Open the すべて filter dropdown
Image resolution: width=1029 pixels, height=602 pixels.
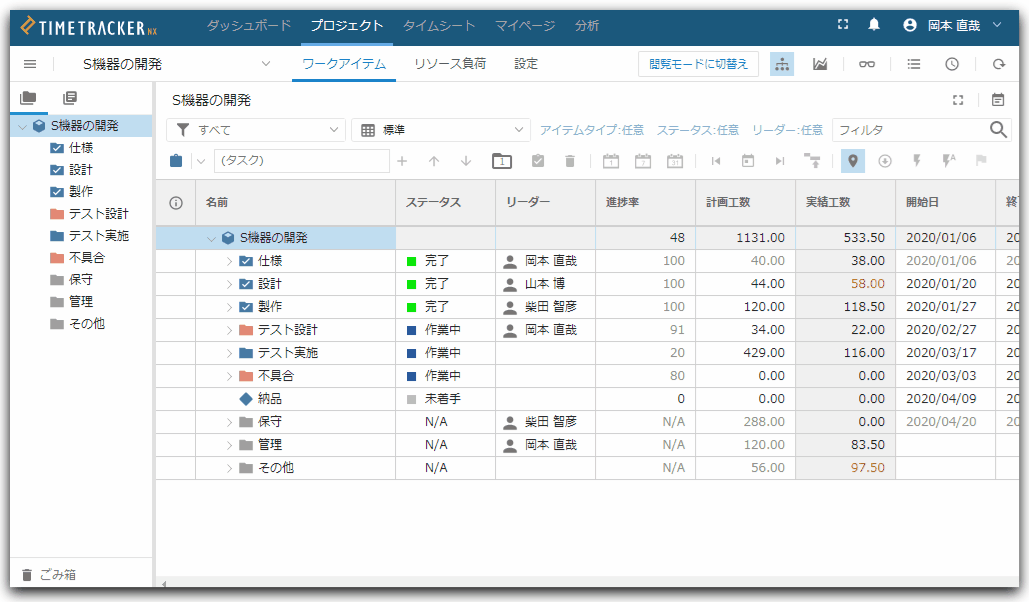click(334, 130)
